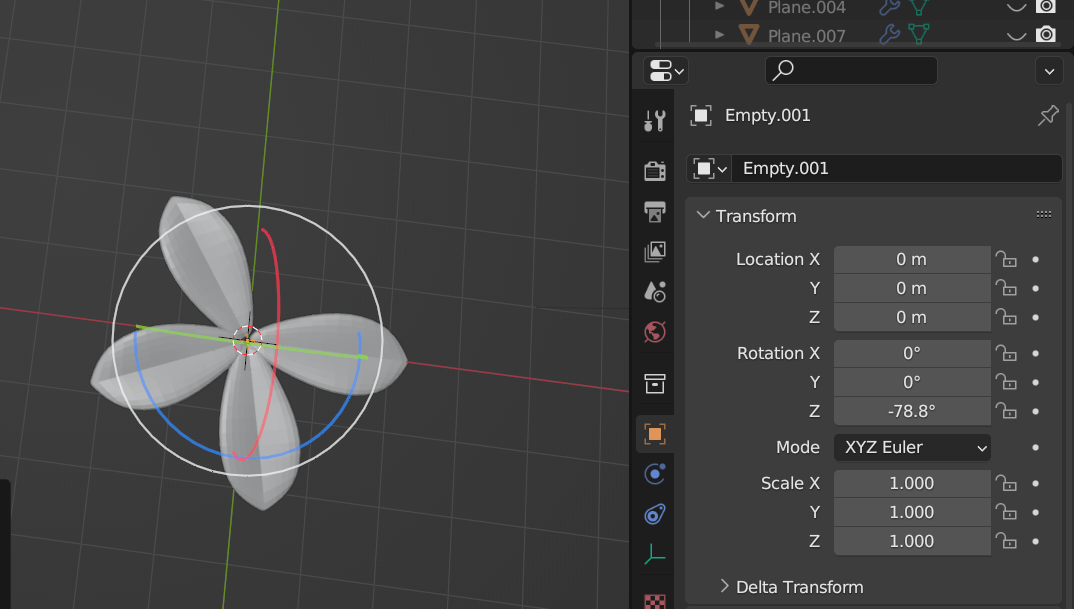1074x609 pixels.
Task: Lock the Scale Y value
Action: tap(1006, 512)
